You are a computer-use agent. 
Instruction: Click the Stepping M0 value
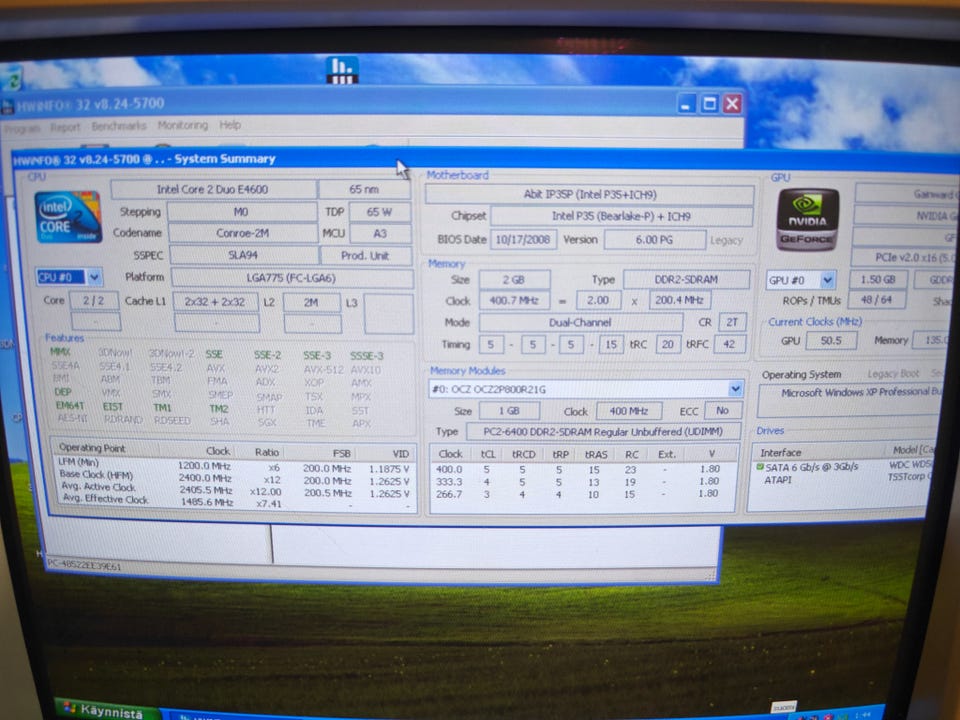[x=241, y=212]
